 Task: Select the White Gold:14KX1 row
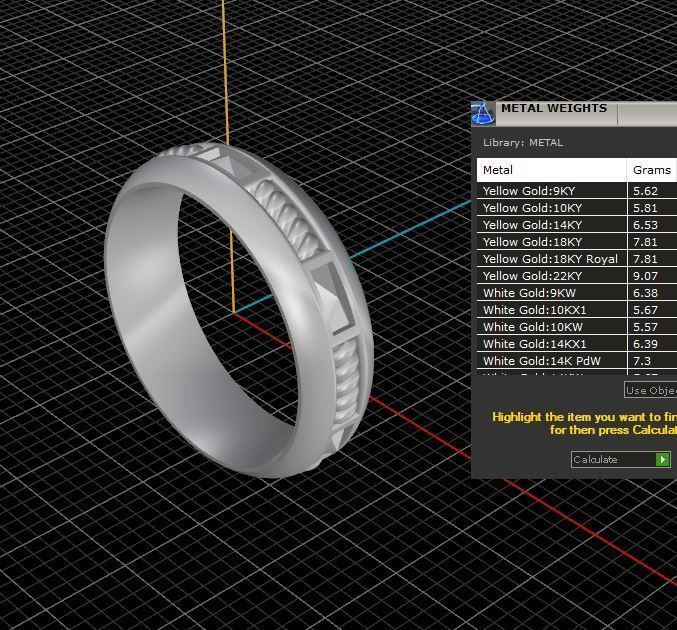pos(577,344)
